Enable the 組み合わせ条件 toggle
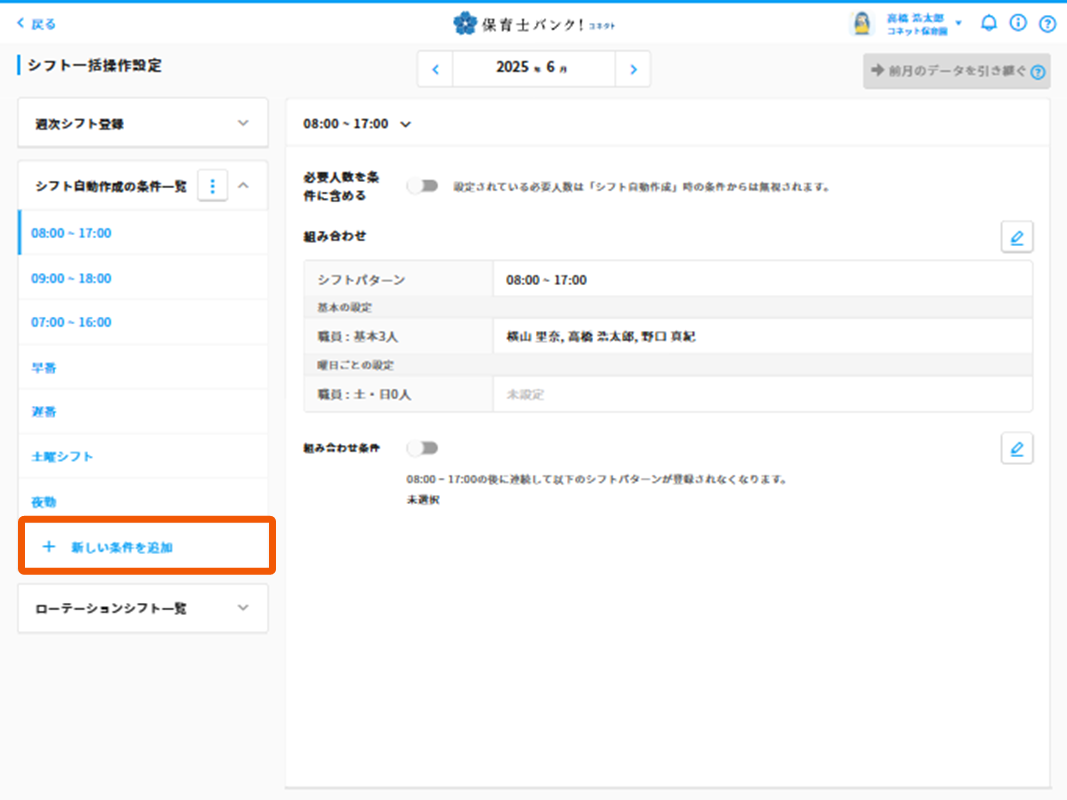This screenshot has height=800, width=1067. (423, 448)
